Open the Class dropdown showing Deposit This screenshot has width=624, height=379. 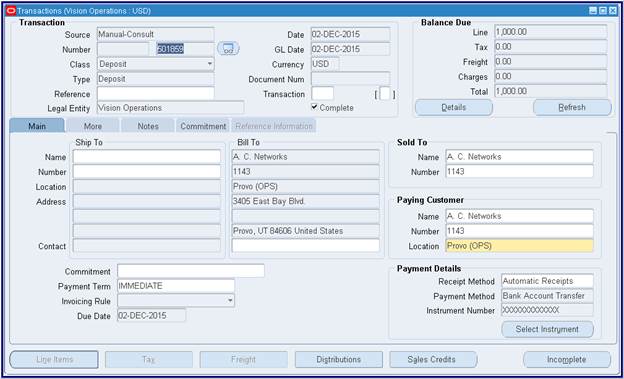pos(156,64)
